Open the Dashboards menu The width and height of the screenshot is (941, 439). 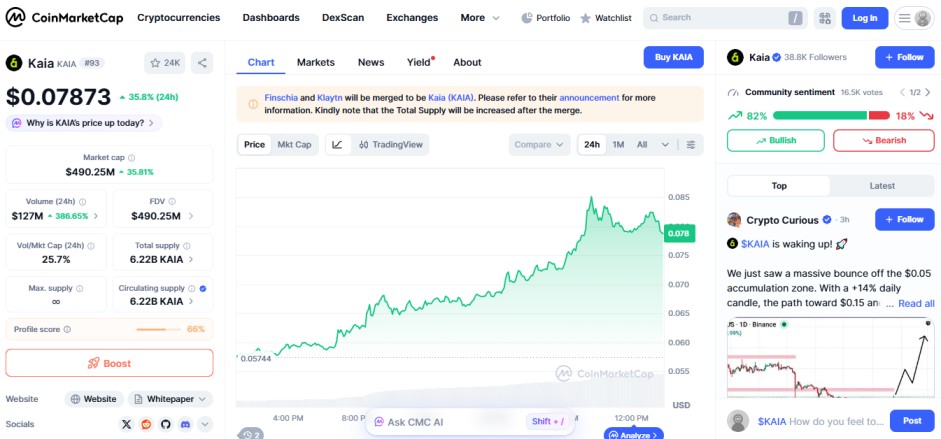point(271,18)
